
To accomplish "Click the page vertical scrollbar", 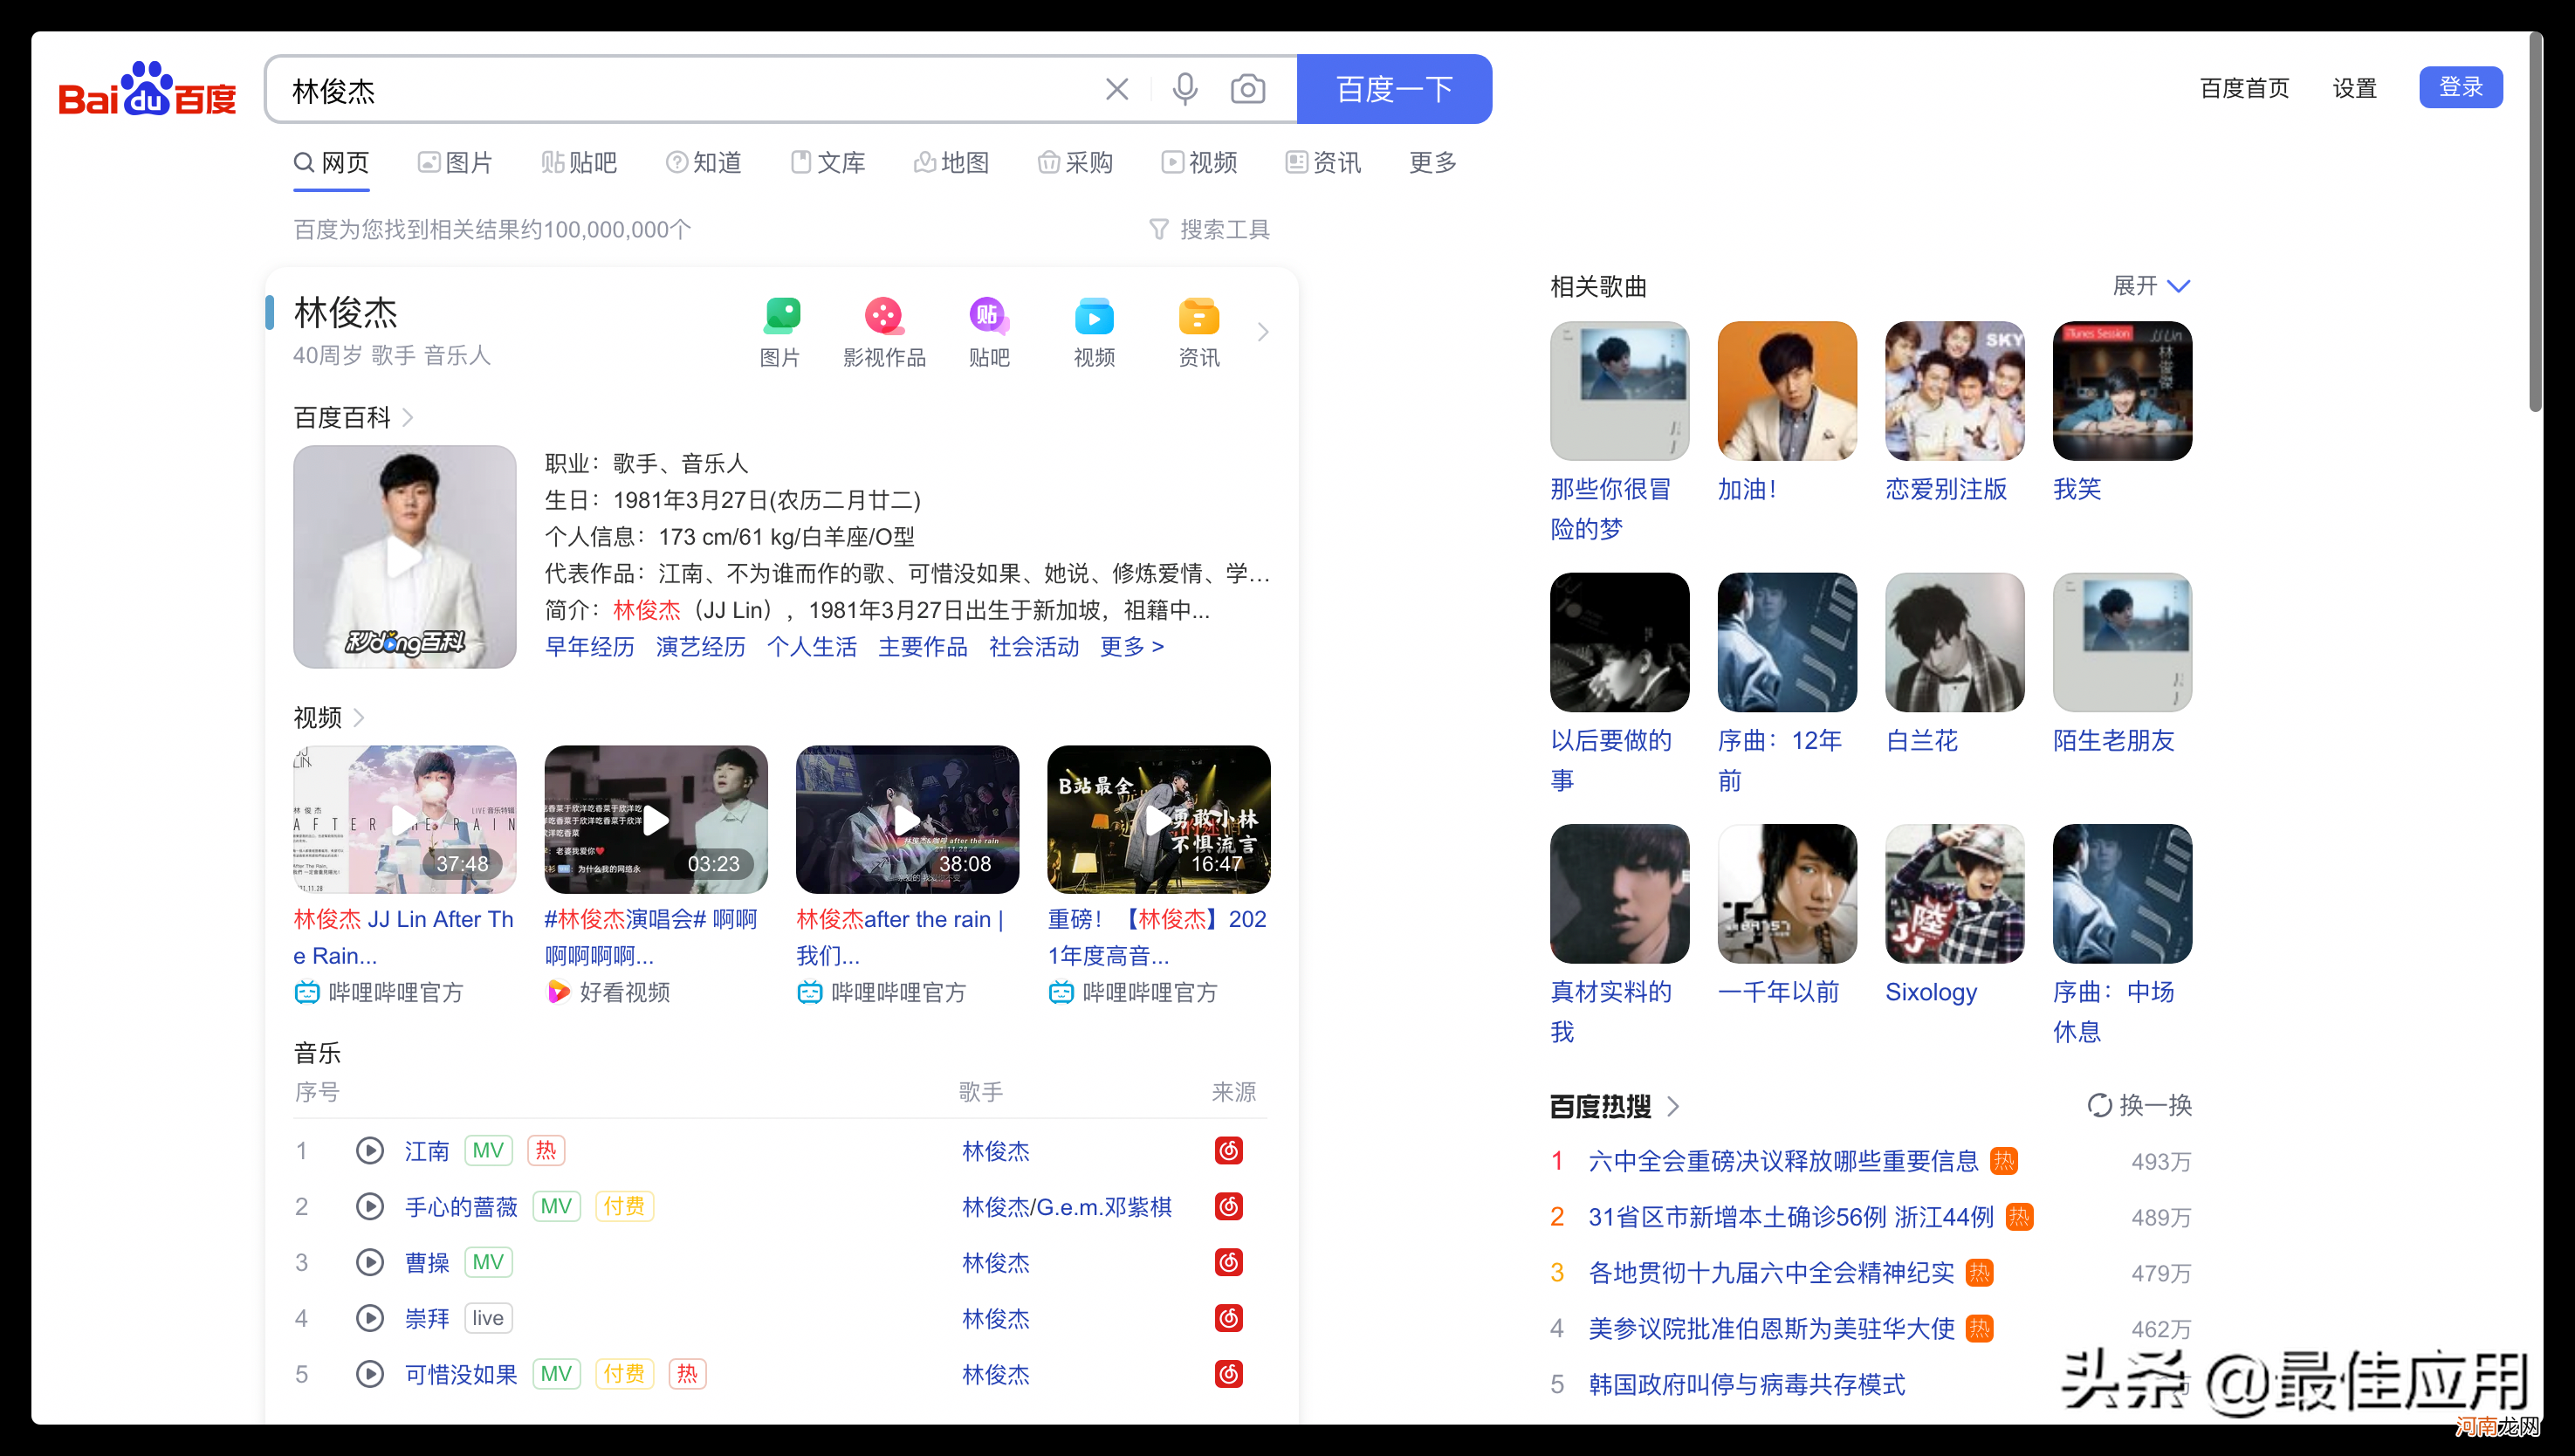I will pyautogui.click(x=2536, y=220).
